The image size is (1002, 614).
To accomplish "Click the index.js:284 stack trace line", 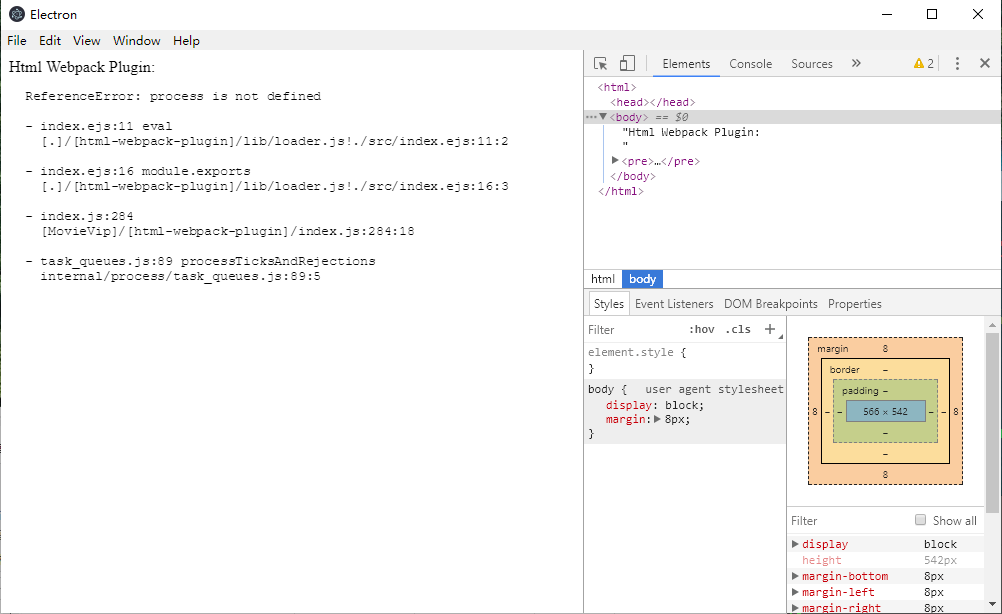I will [x=87, y=216].
